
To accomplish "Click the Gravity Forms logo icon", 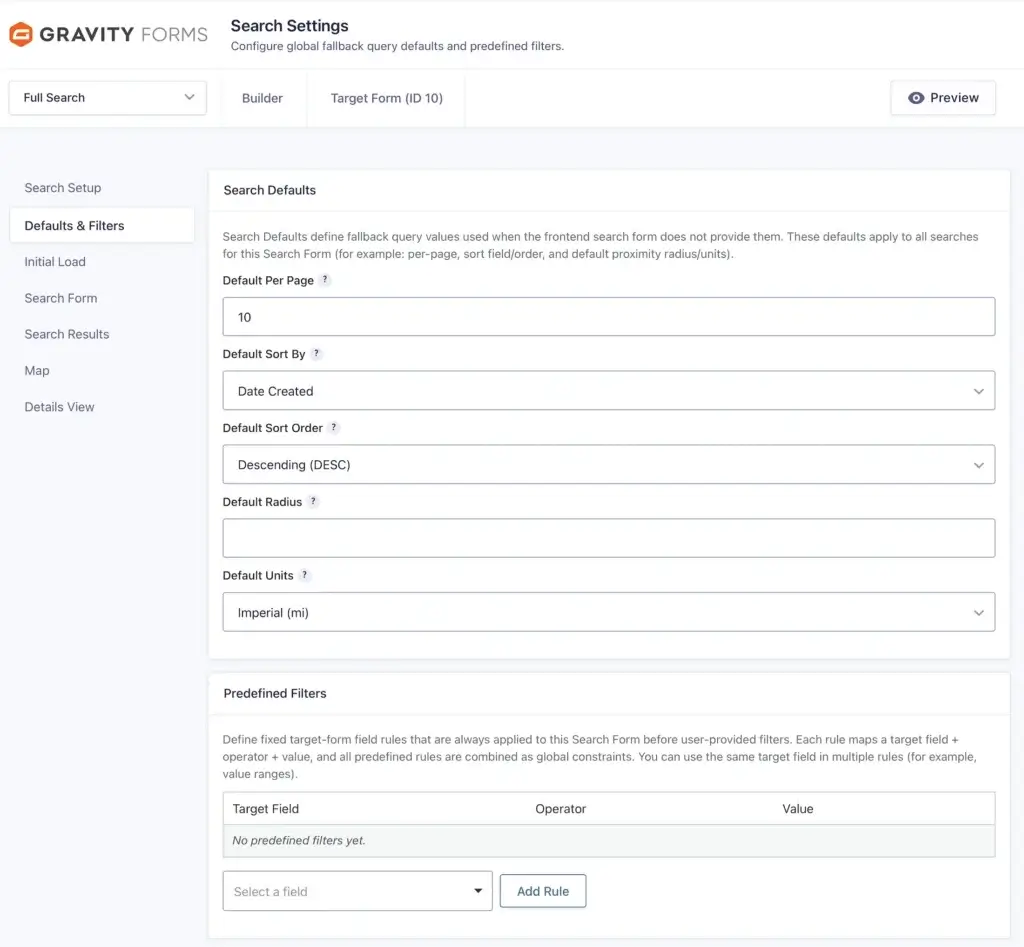I will 21,34.
